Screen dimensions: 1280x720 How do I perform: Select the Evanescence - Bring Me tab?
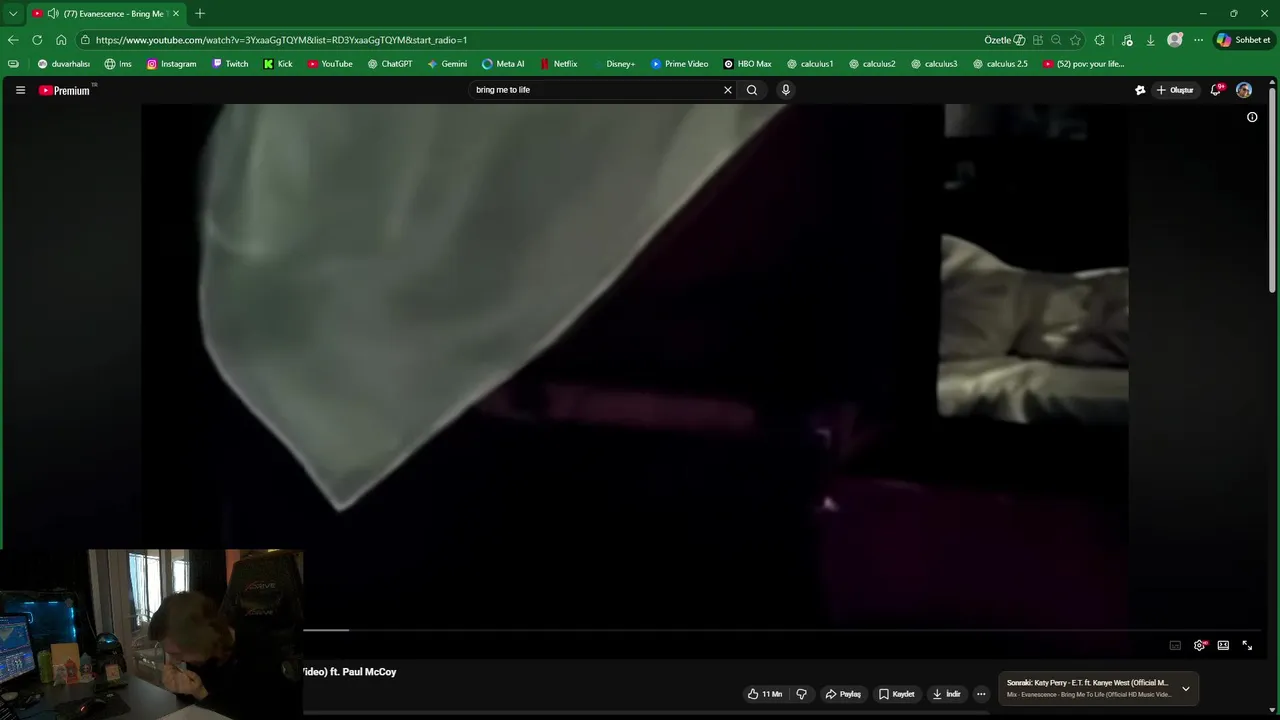click(105, 14)
